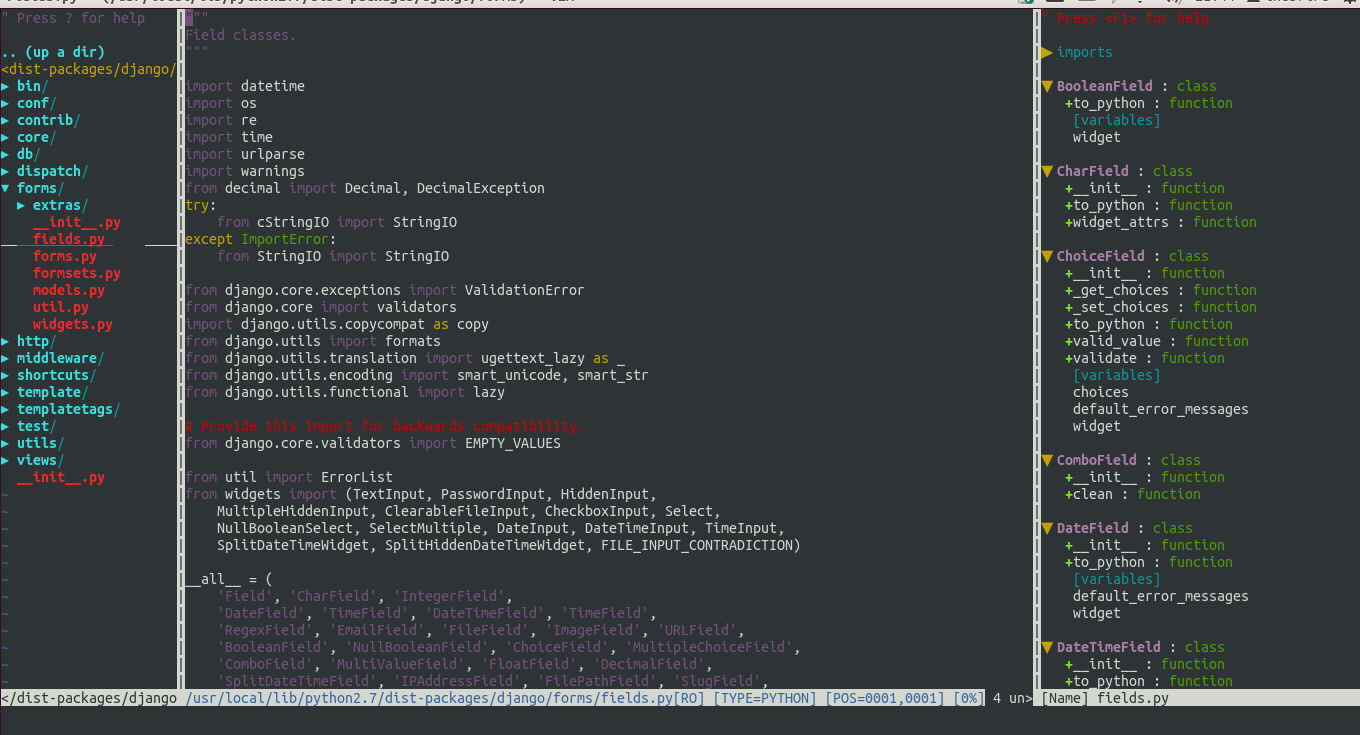Select the middleware/ directory
1360x735 pixels.
61,358
